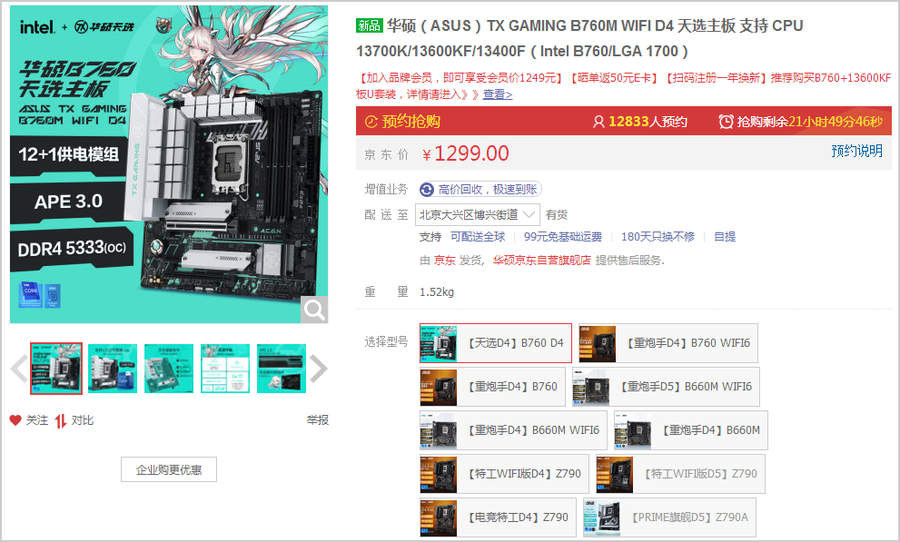Click the ￥1299.00 price text

(x=465, y=153)
